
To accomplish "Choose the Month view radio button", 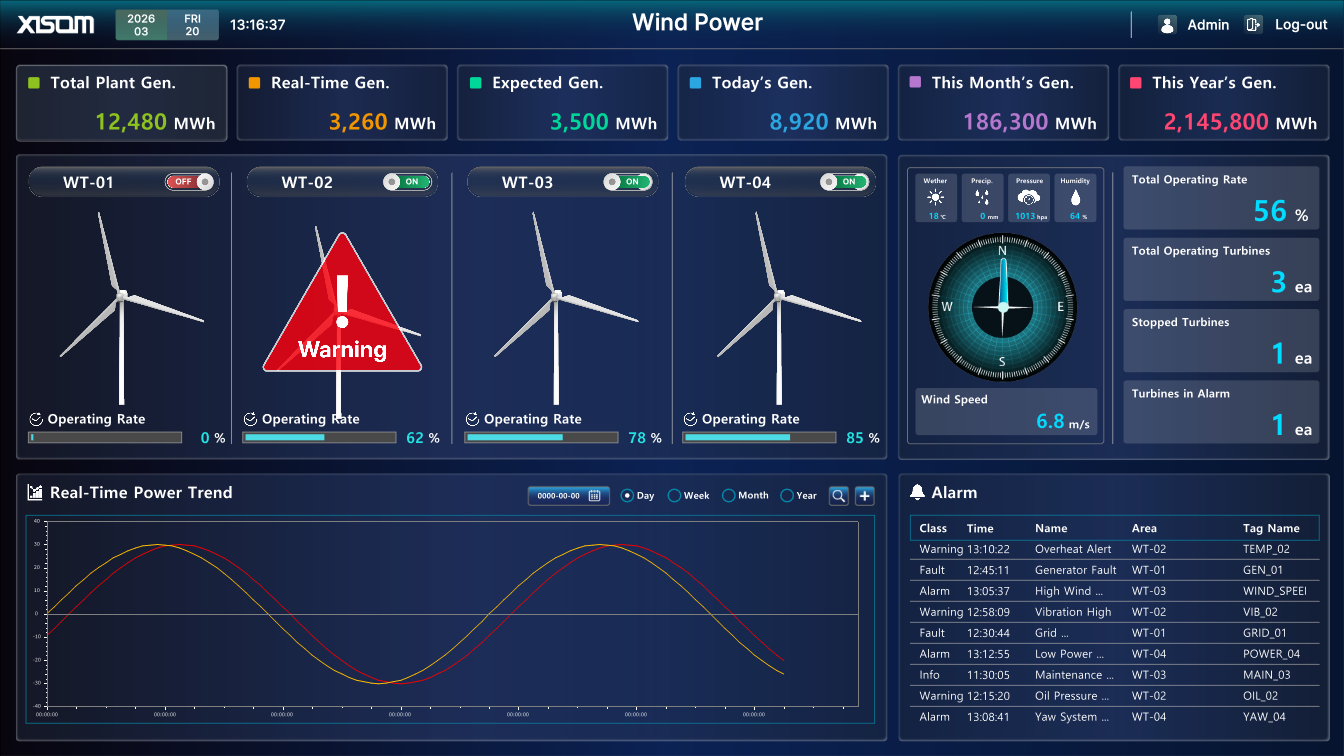I will point(728,495).
